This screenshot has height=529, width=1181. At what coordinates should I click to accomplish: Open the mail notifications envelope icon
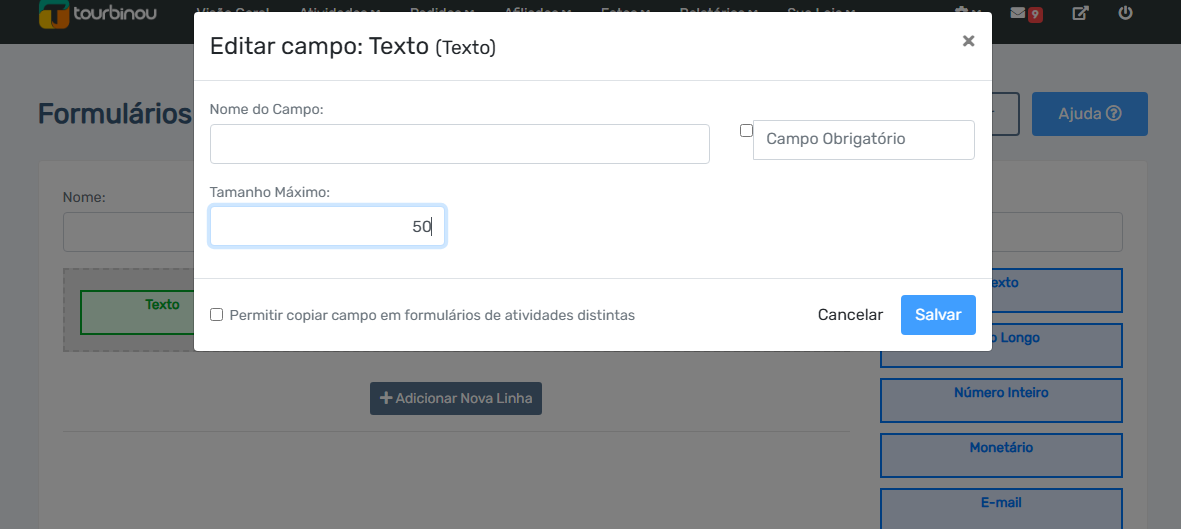(1018, 13)
